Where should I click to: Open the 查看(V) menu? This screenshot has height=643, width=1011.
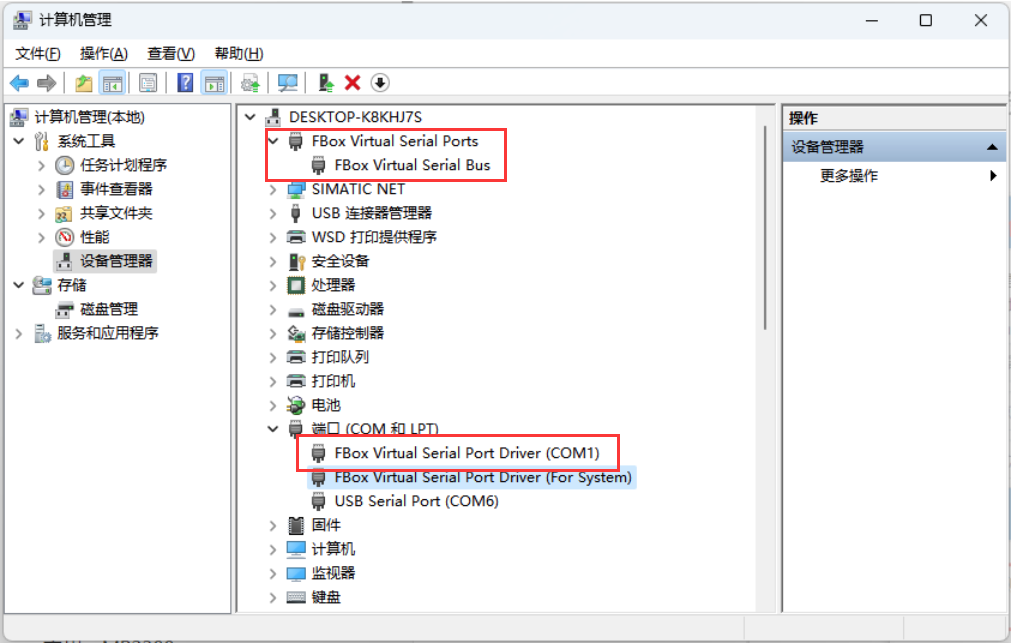170,53
